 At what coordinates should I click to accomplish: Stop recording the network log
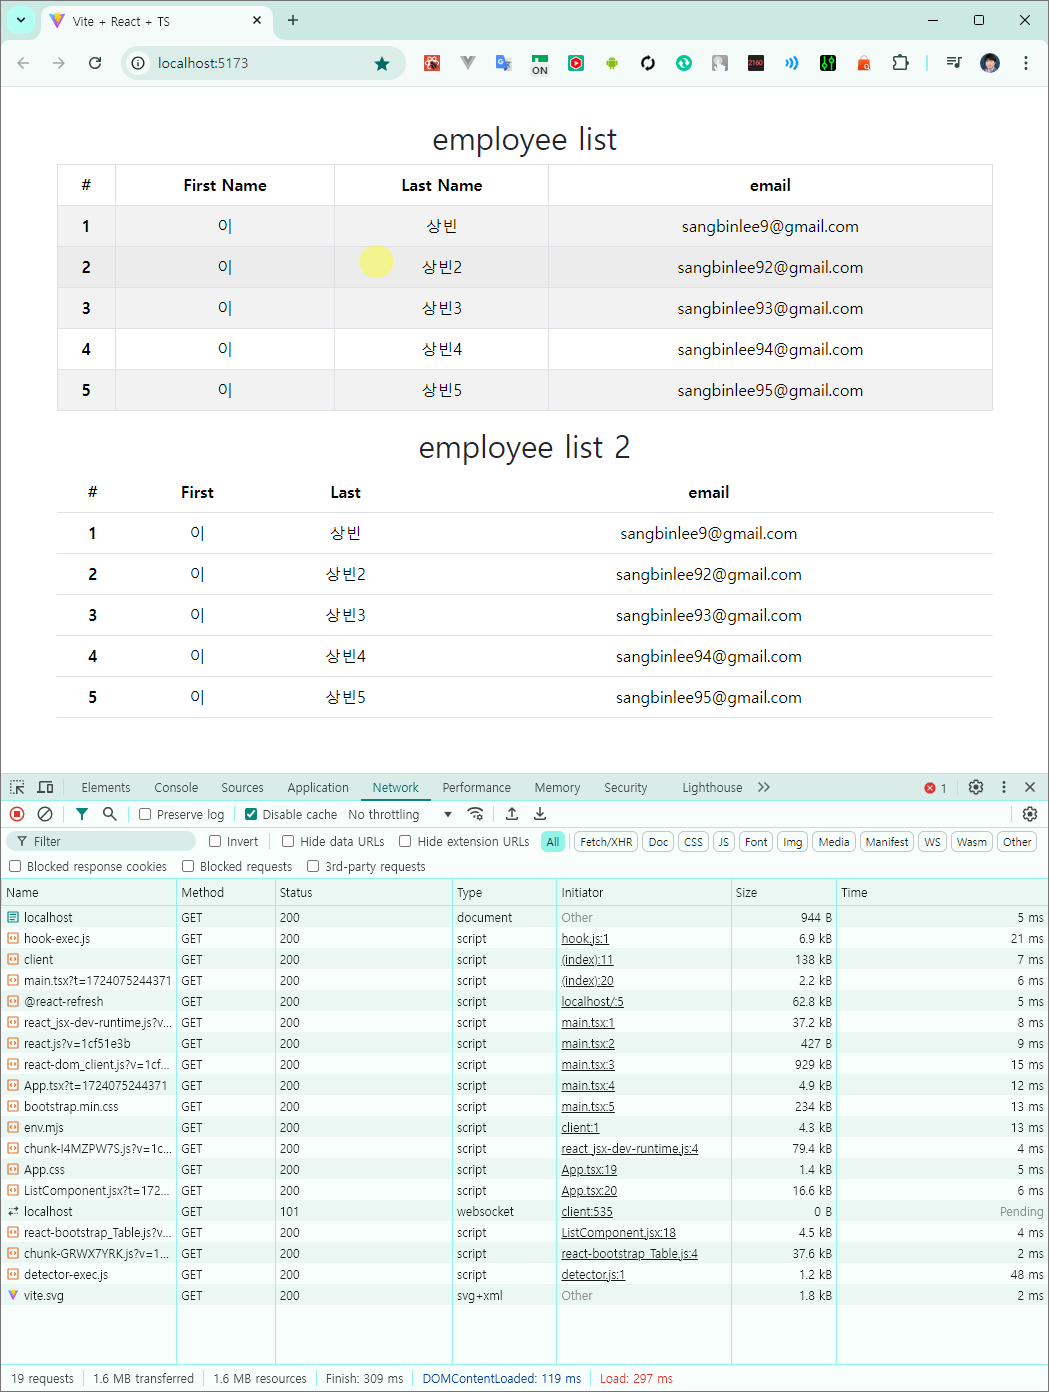17,814
